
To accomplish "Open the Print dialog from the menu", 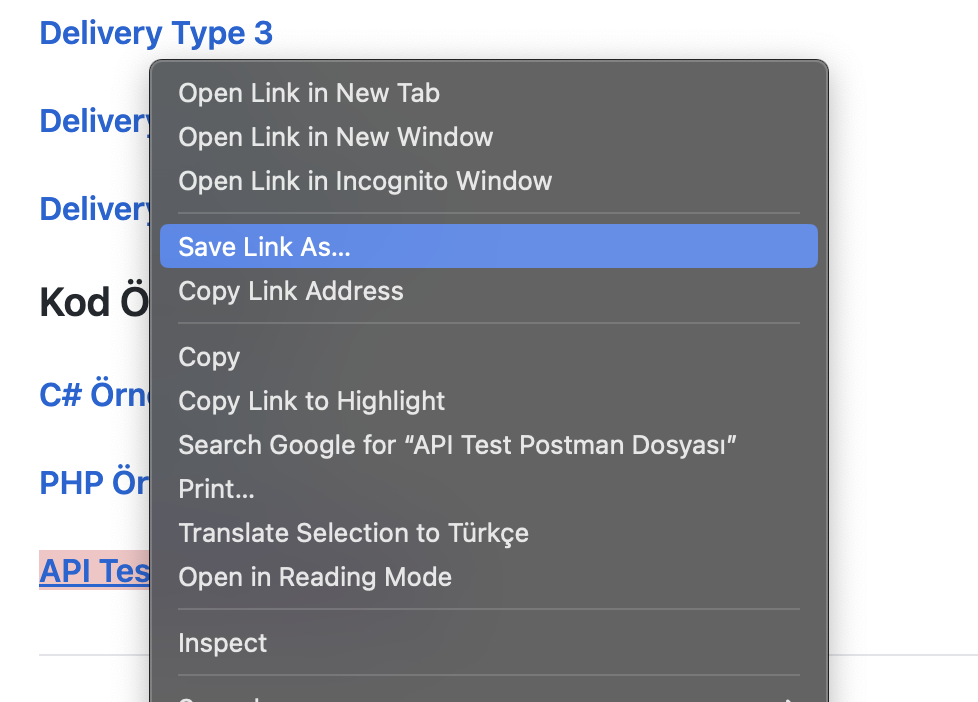I will 216,489.
